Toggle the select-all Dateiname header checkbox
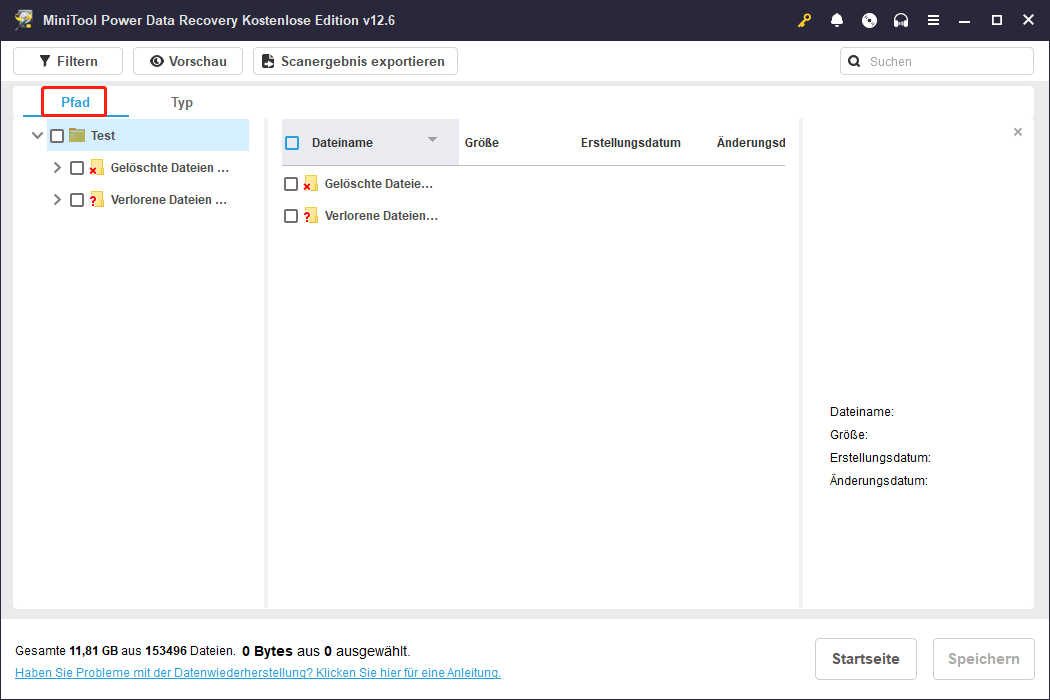Image resolution: width=1050 pixels, height=700 pixels. click(292, 143)
